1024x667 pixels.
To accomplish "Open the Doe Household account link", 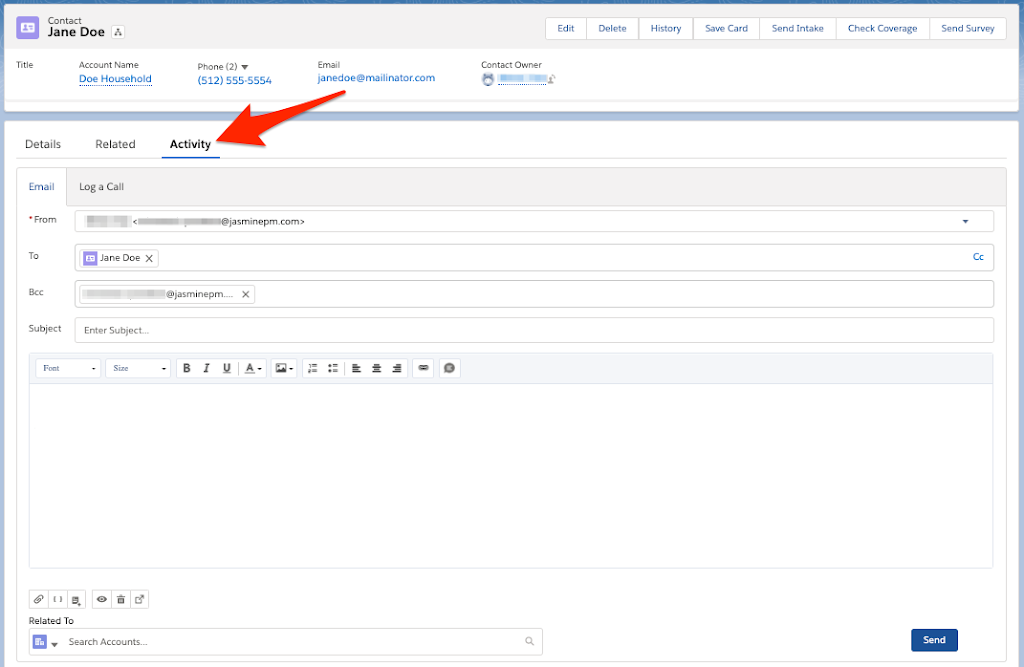I will tap(115, 79).
